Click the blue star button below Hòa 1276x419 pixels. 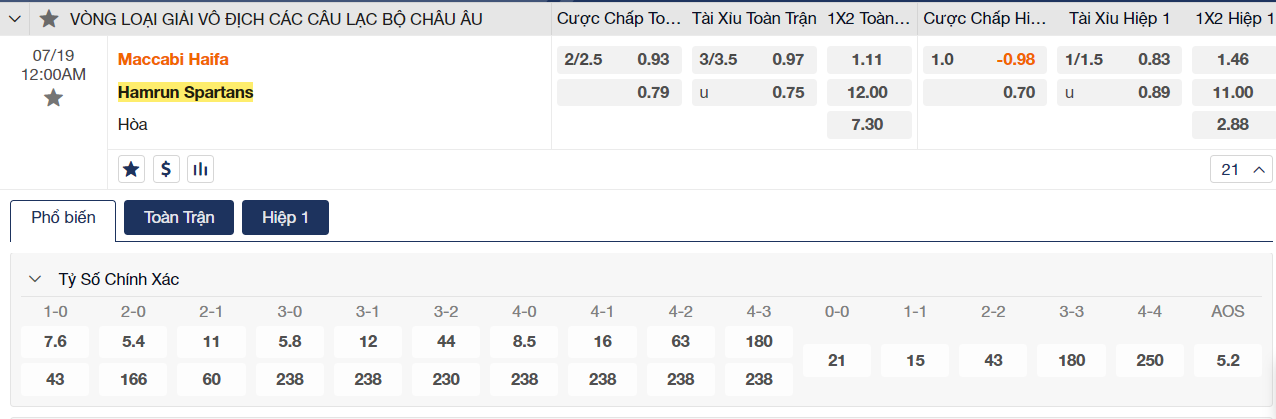pos(131,169)
